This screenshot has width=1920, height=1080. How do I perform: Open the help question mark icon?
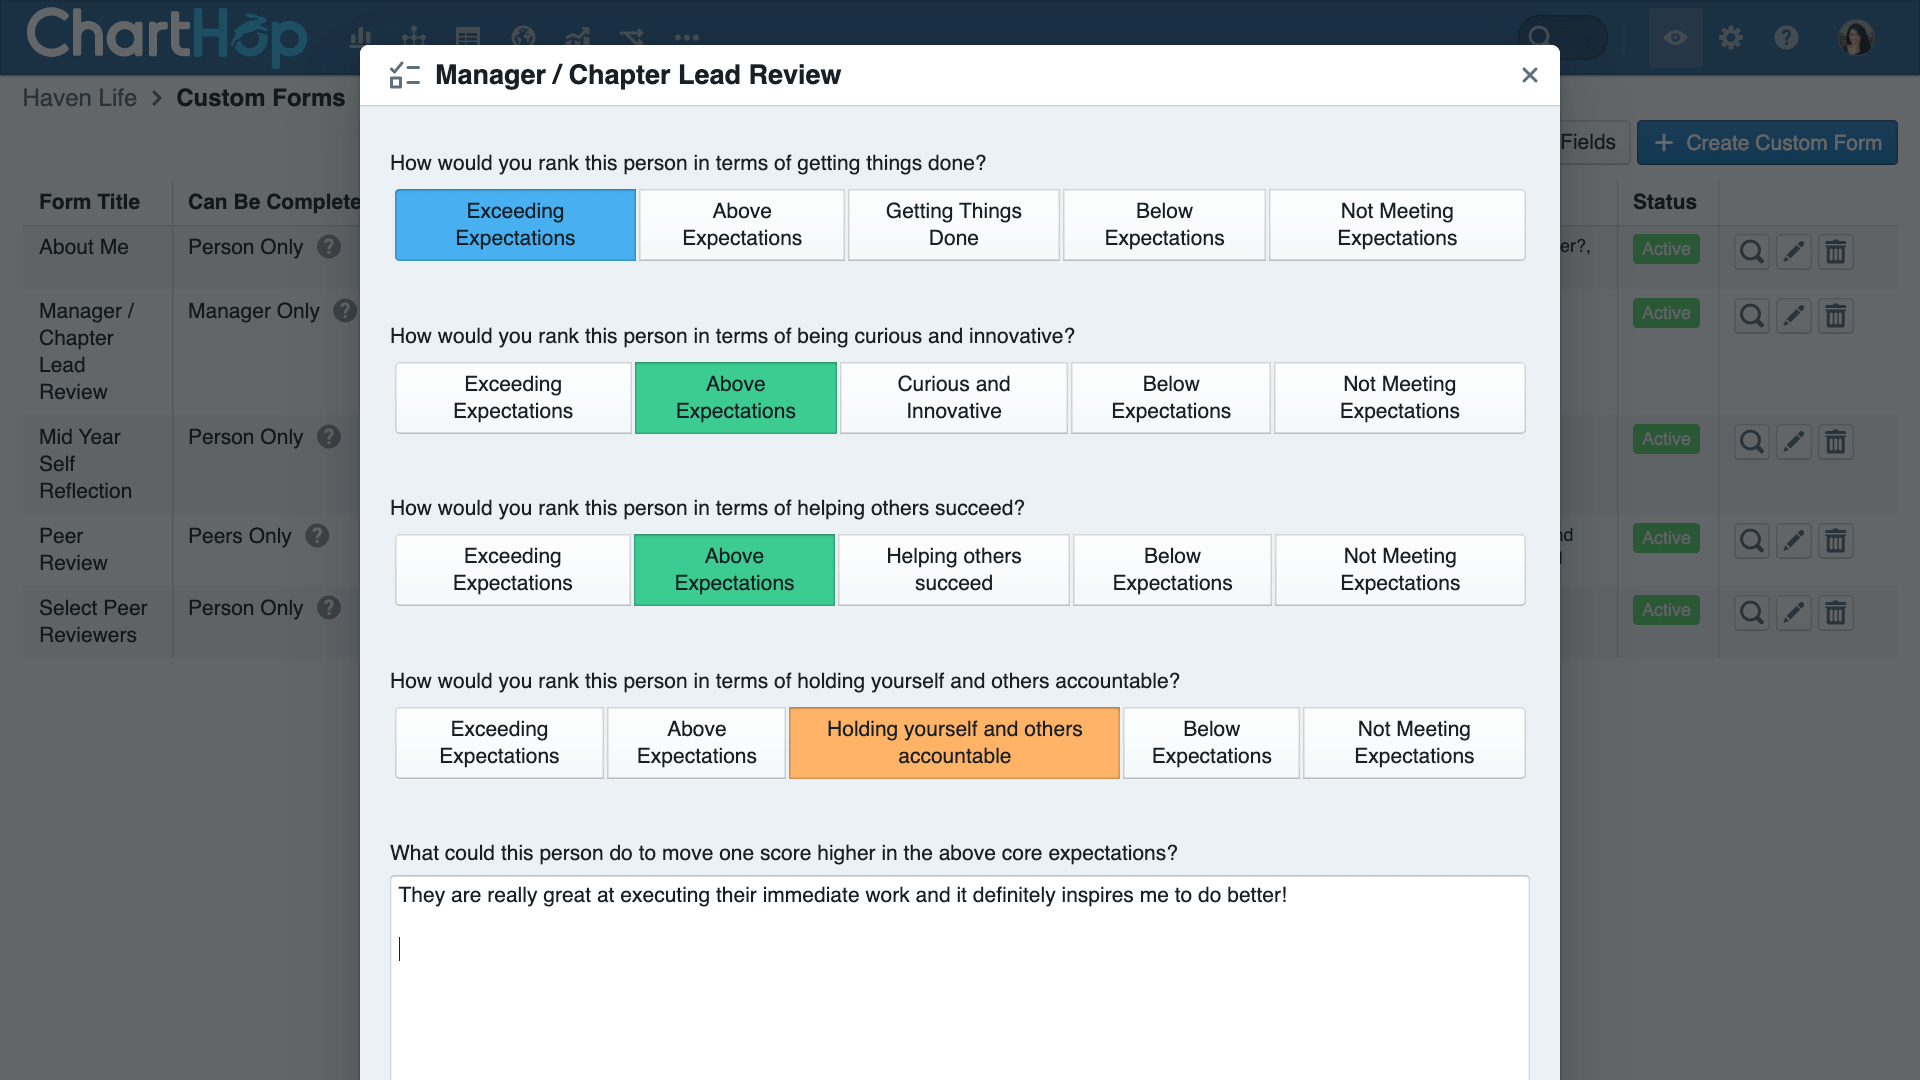(1786, 38)
